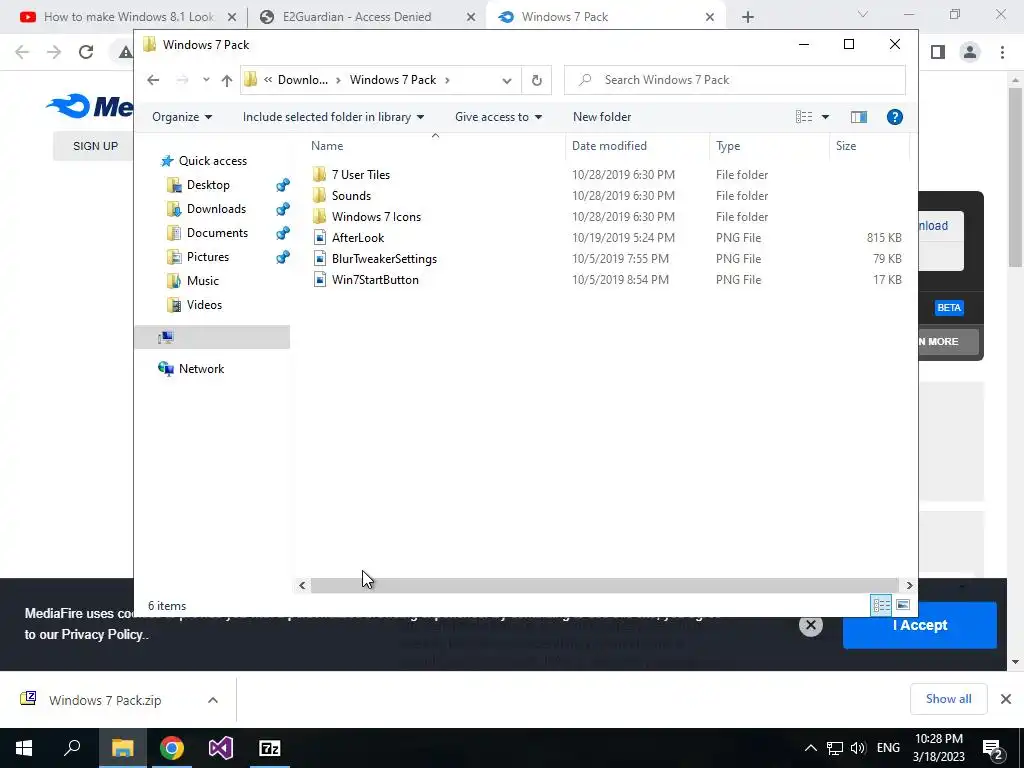Viewport: 1024px width, 768px height.
Task: Select Network in navigation pane
Action: (201, 369)
